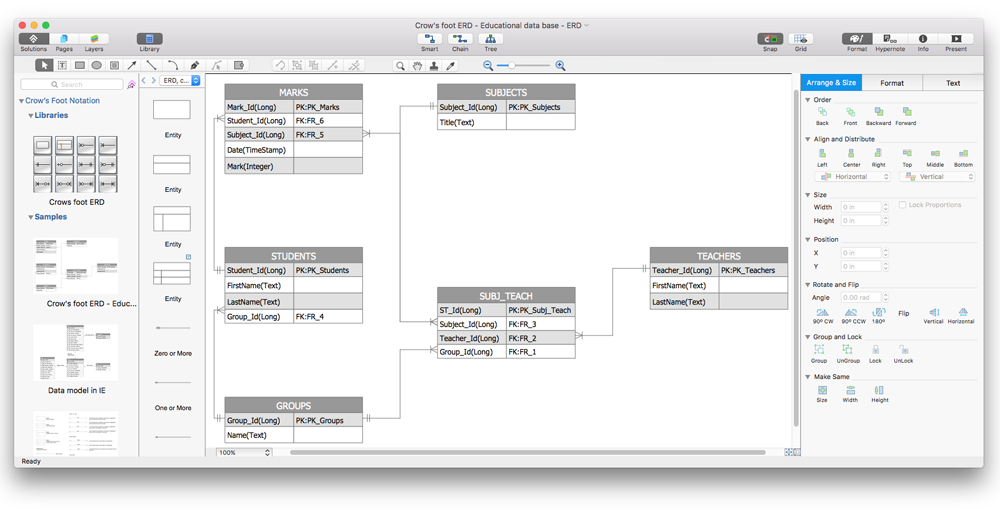1000x514 pixels.
Task: Select the stamp tool
Action: [x=434, y=65]
